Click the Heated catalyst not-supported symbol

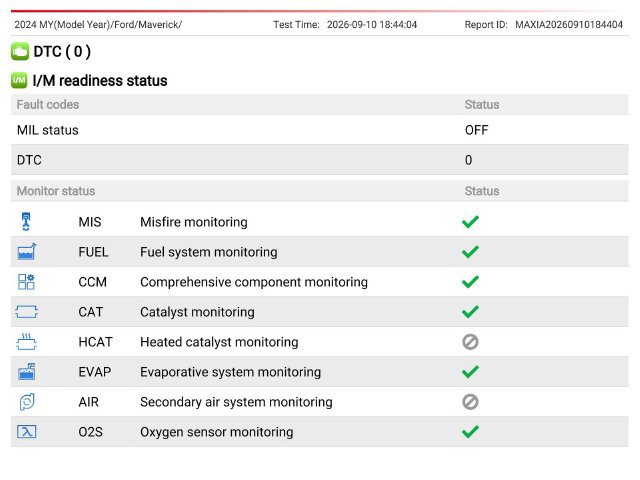tap(470, 342)
